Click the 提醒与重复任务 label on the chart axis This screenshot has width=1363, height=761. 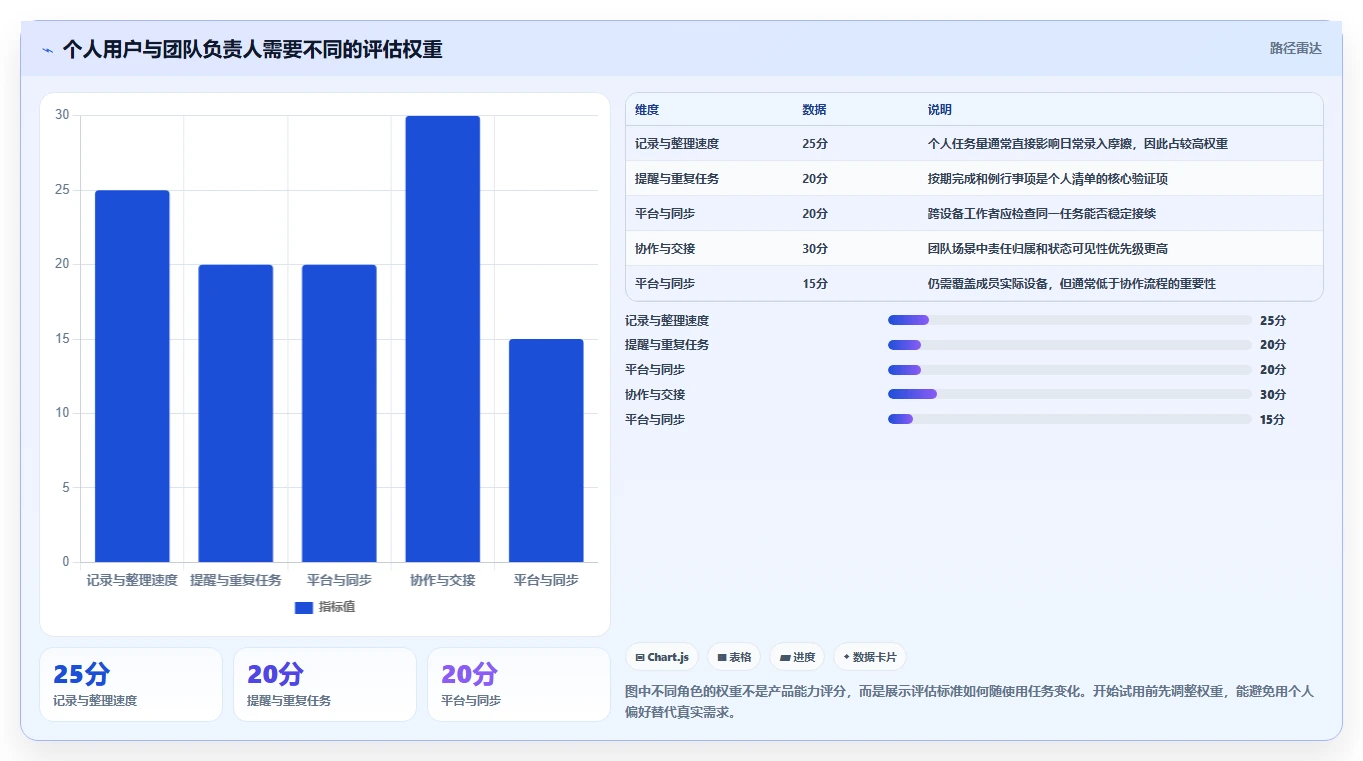pyautogui.click(x=236, y=580)
